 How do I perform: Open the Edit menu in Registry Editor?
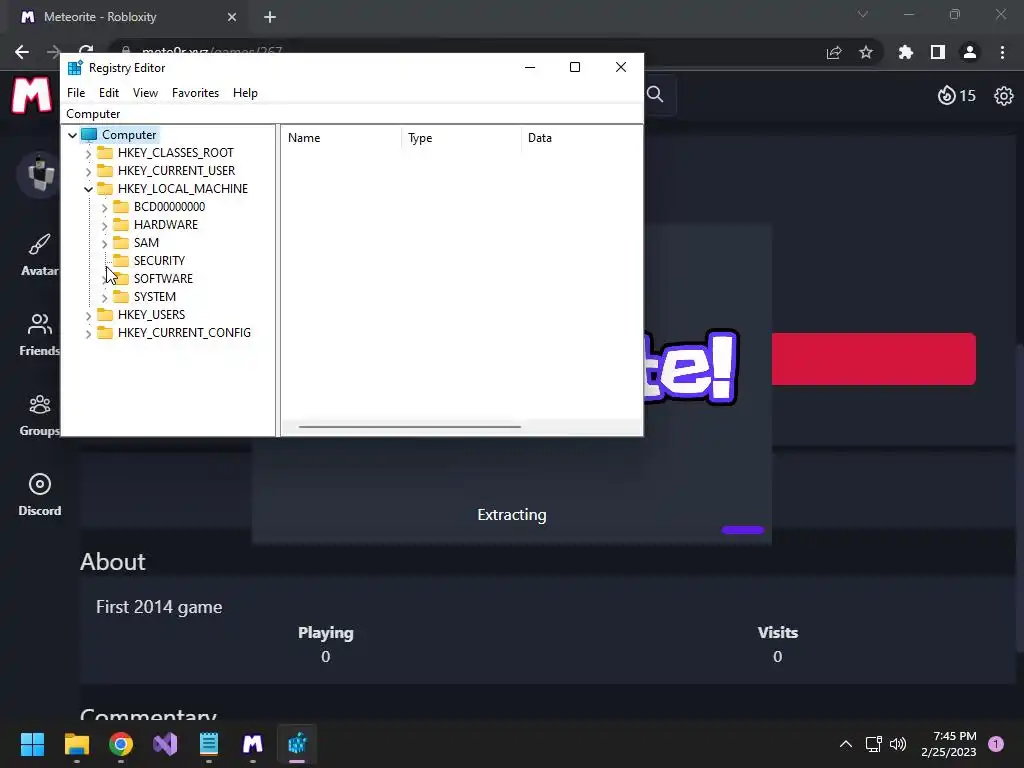click(108, 93)
